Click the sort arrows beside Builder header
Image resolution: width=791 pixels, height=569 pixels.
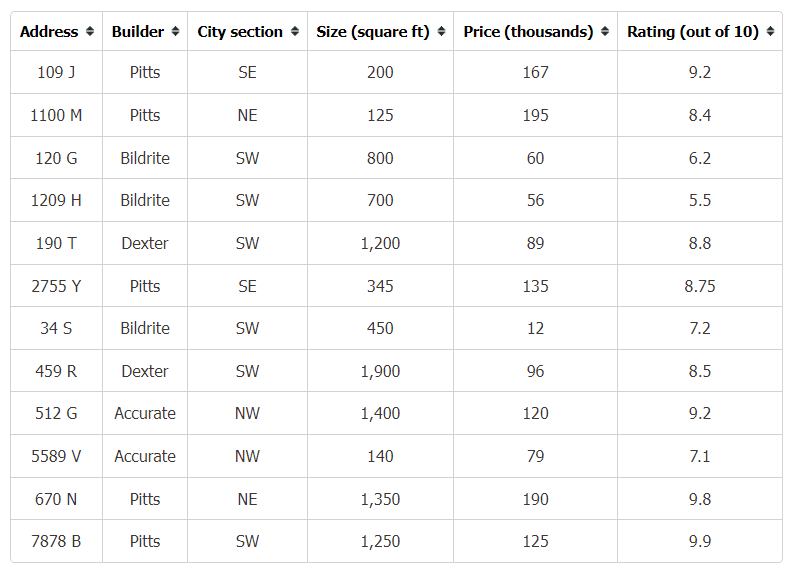[x=176, y=31]
